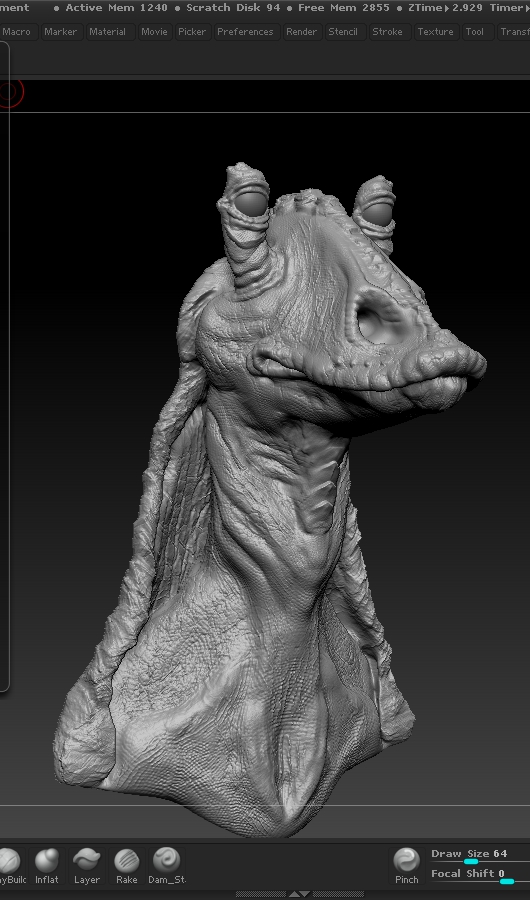
Task: Click the Free Mem 2855 readout
Action: (x=344, y=8)
